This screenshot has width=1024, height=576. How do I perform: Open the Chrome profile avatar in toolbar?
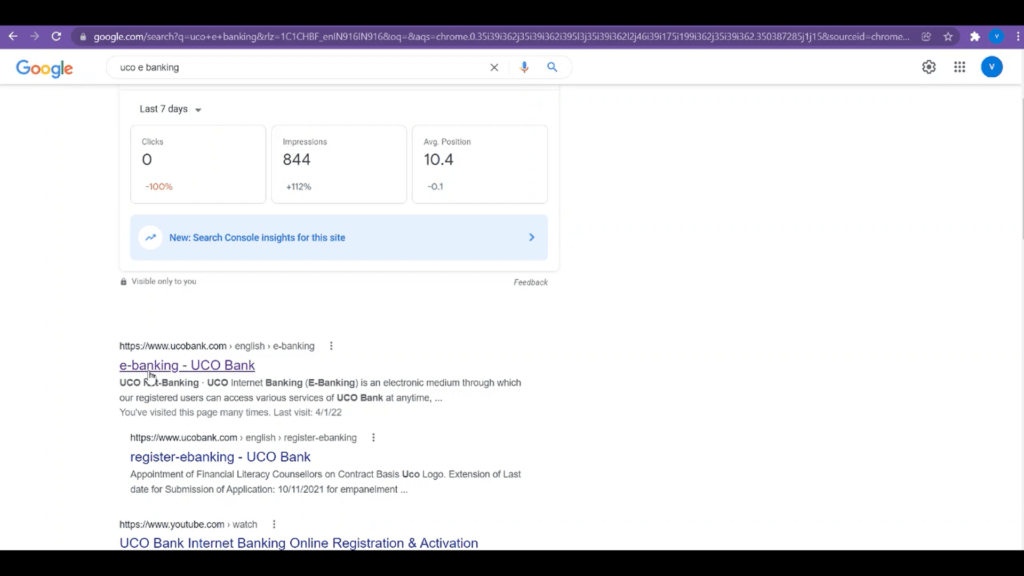[997, 37]
